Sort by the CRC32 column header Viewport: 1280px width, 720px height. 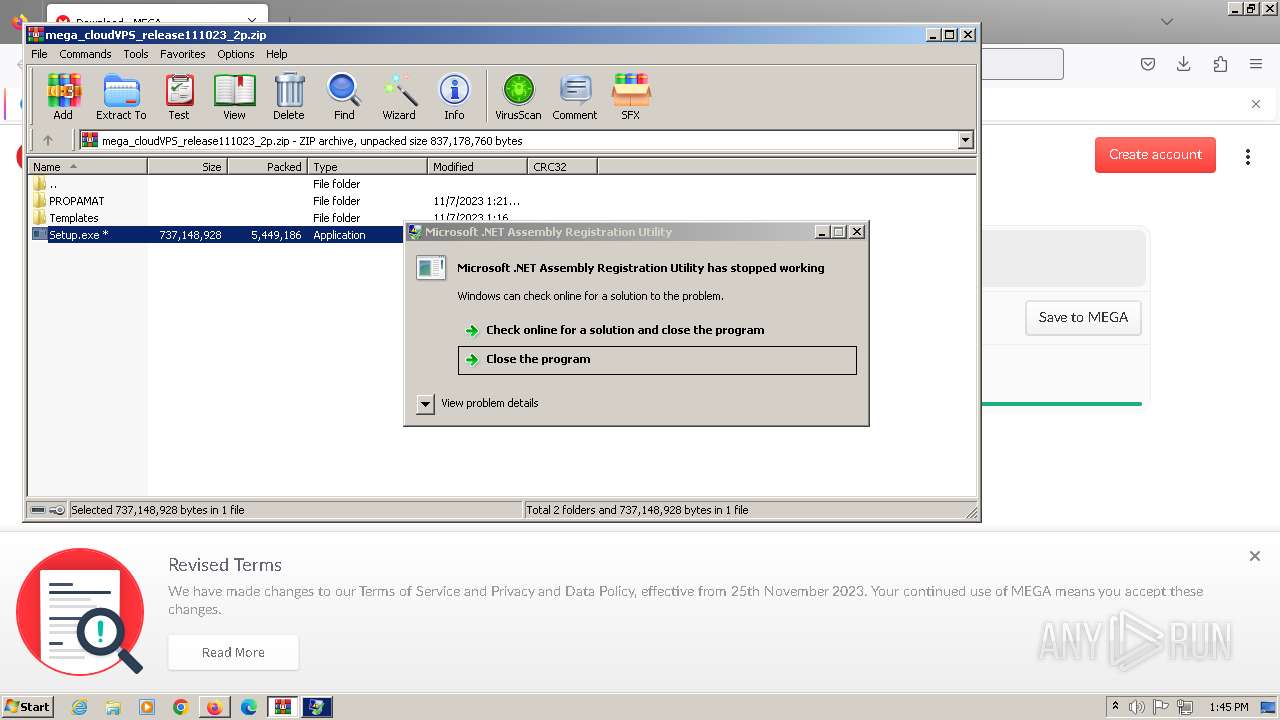(563, 167)
